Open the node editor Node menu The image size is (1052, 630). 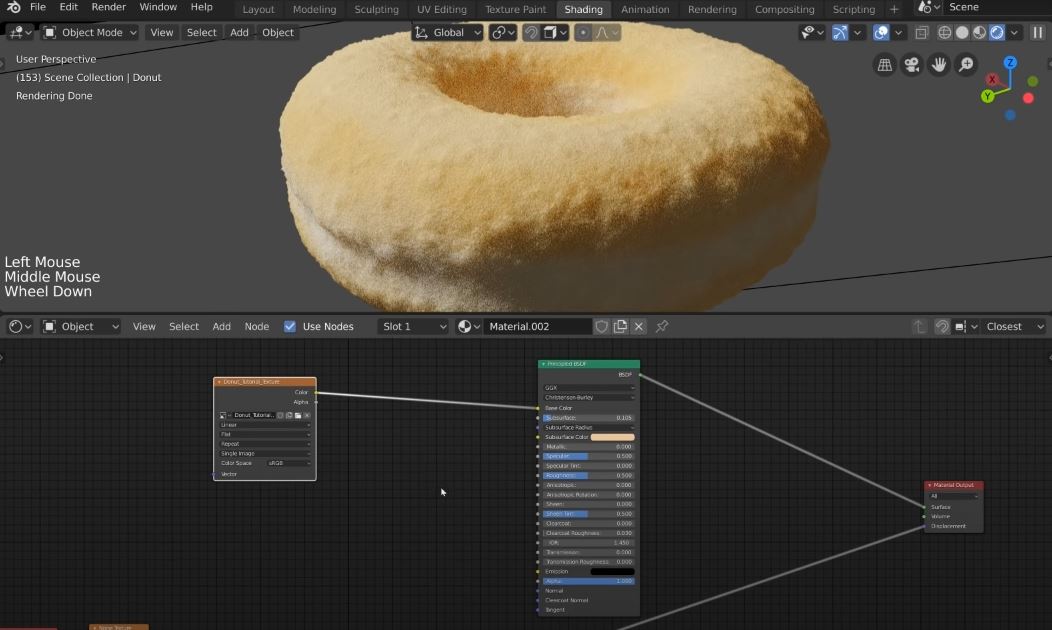click(256, 326)
